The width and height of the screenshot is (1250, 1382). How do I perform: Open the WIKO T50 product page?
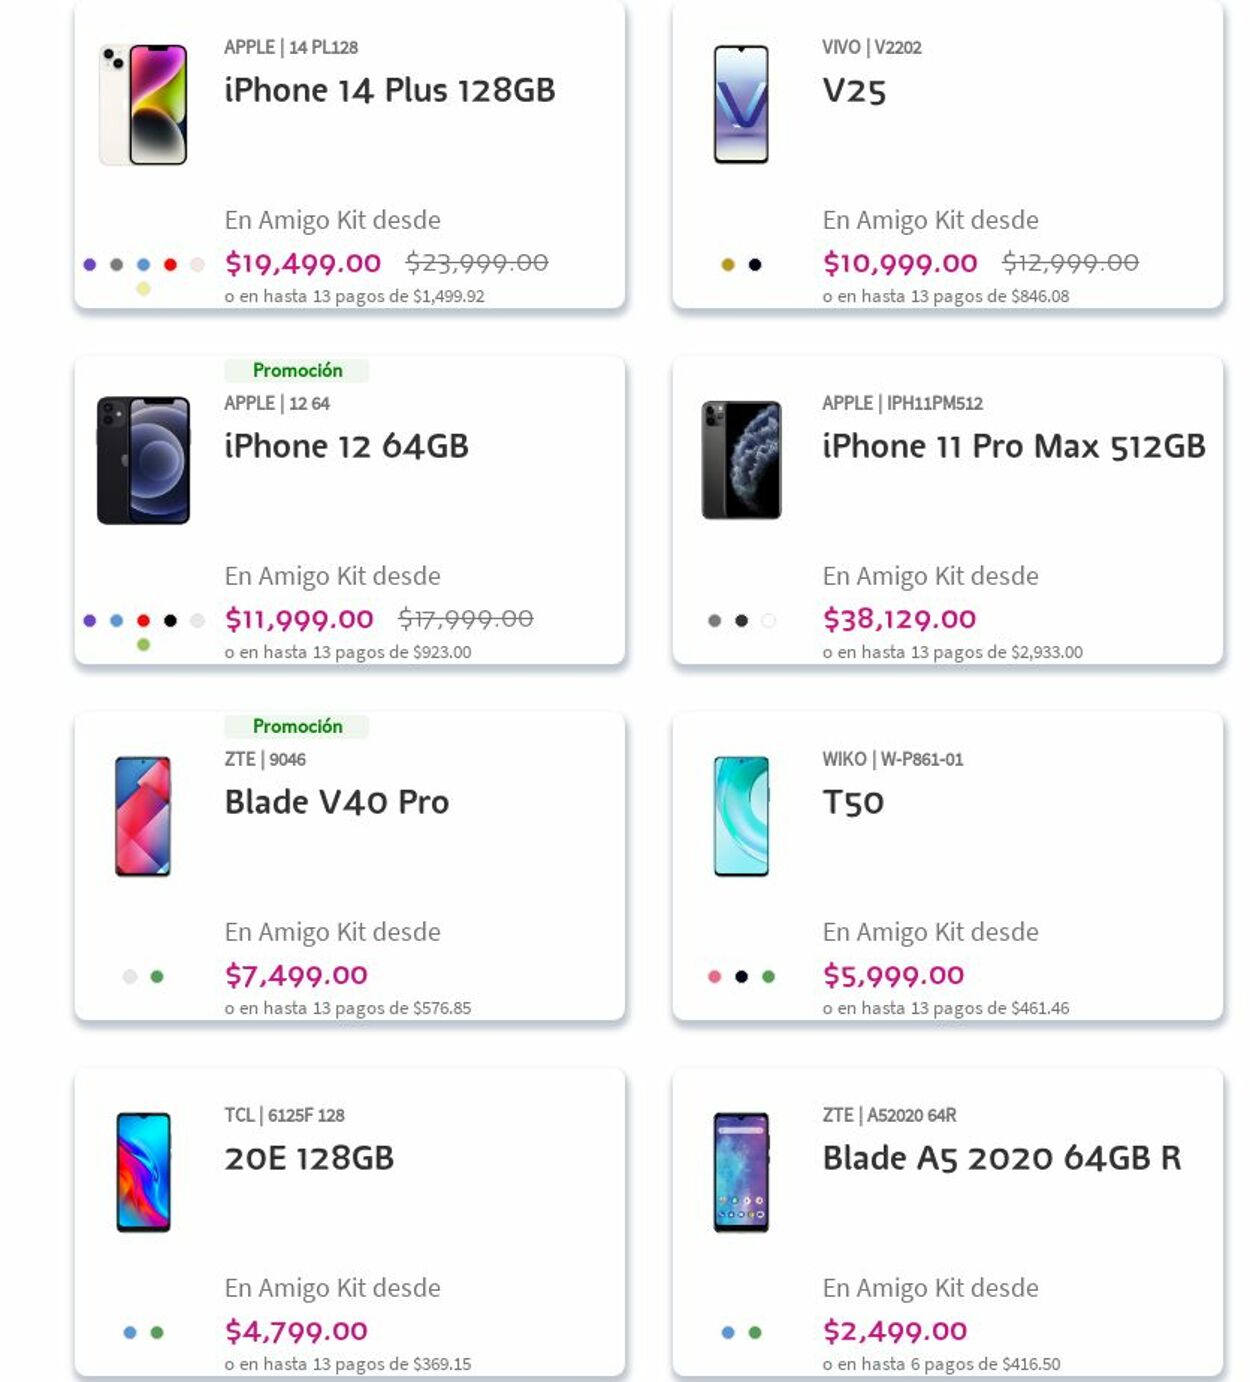pos(851,801)
